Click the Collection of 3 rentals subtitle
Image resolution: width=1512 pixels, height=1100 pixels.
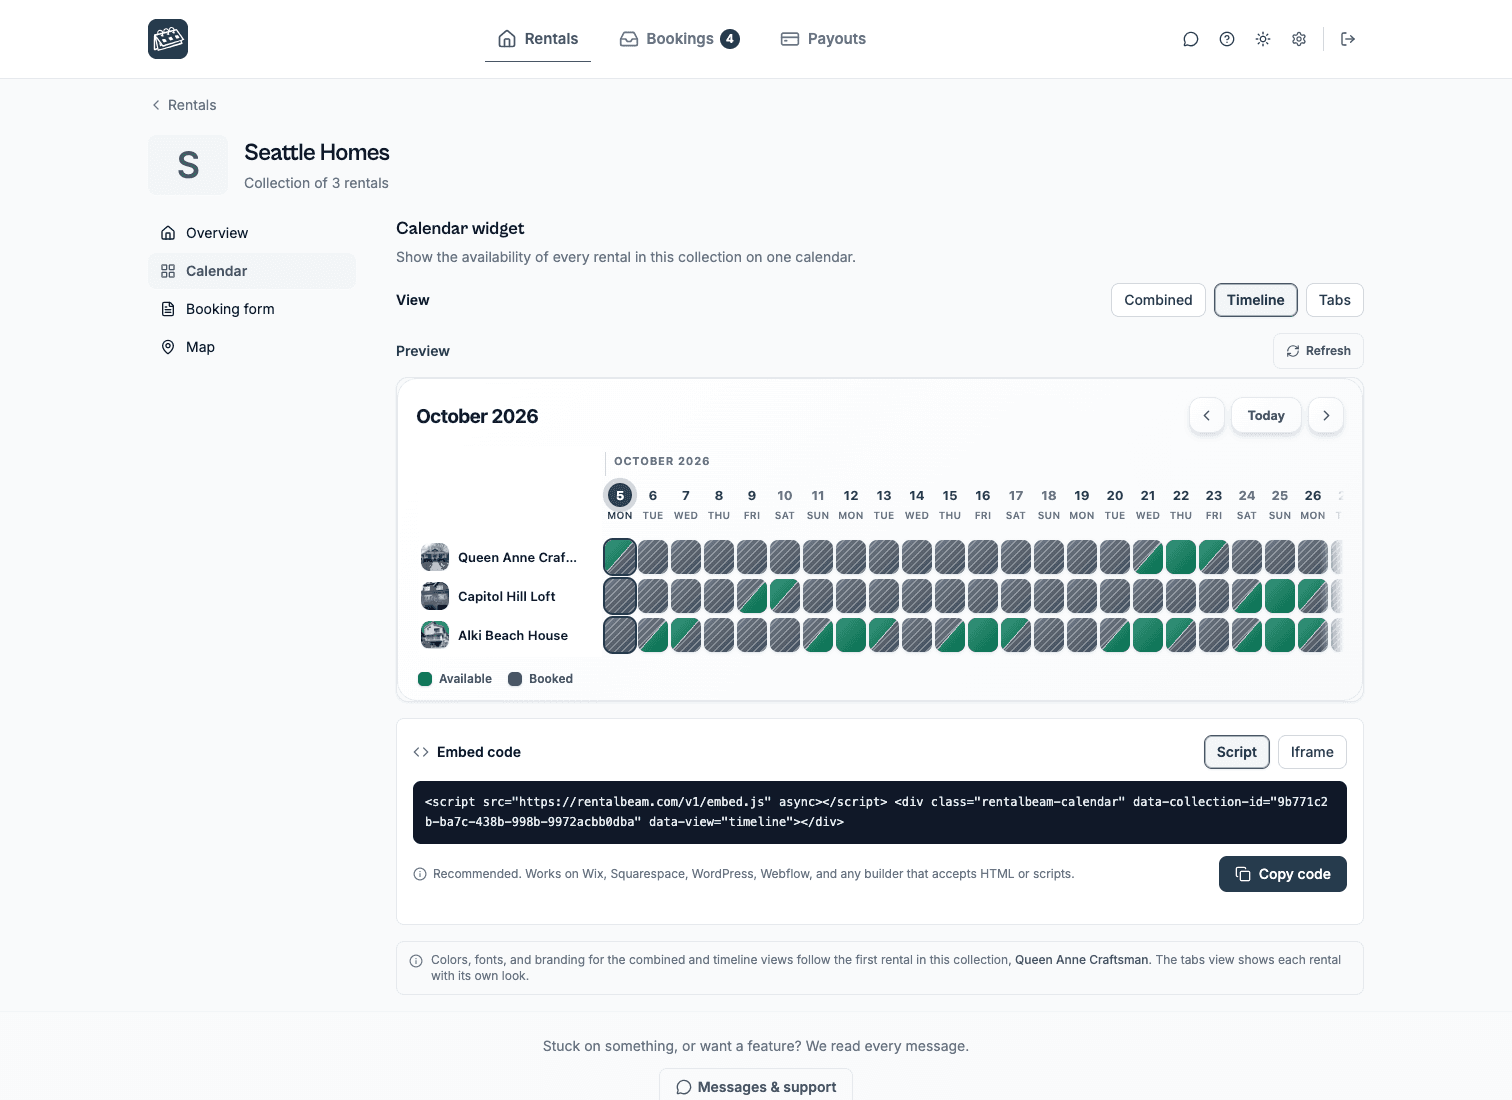coord(316,183)
